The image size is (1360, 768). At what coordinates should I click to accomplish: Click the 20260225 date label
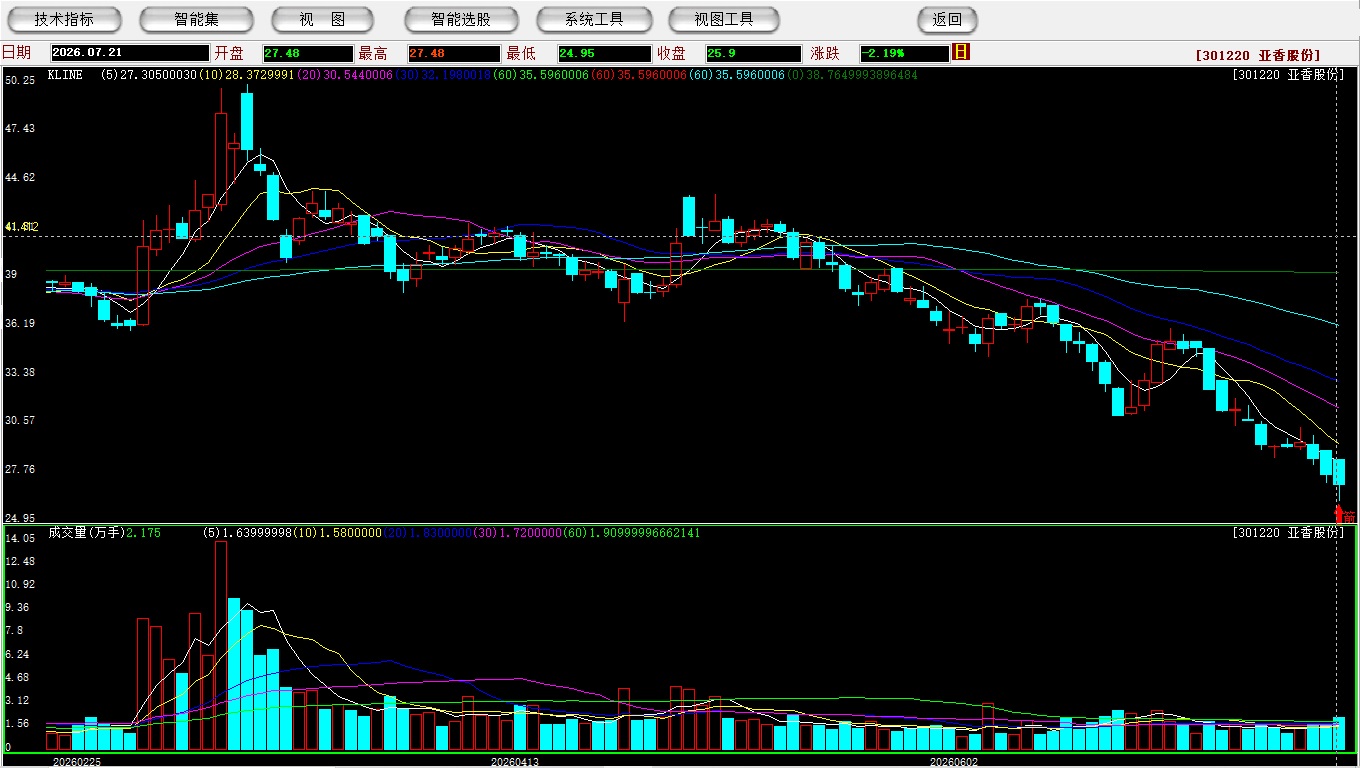click(77, 762)
